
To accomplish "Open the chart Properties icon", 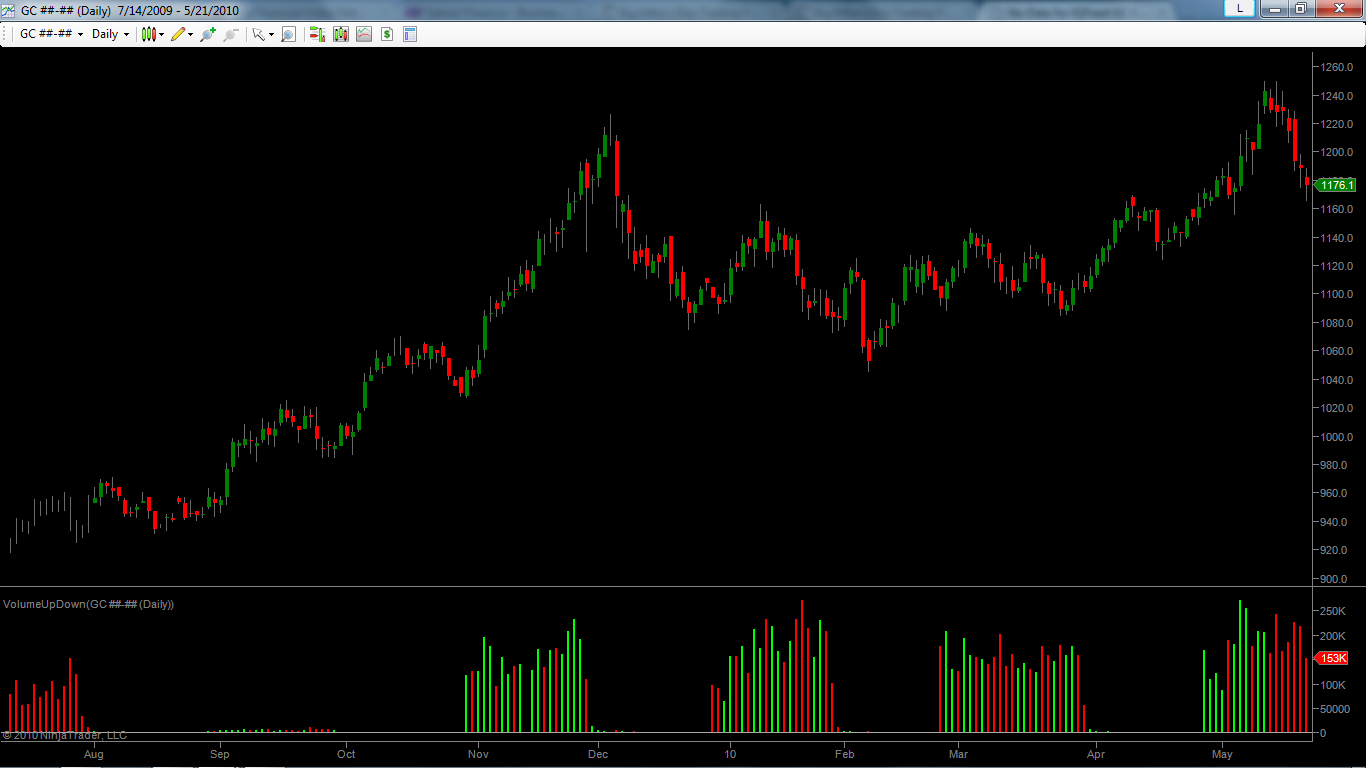I will click(410, 34).
